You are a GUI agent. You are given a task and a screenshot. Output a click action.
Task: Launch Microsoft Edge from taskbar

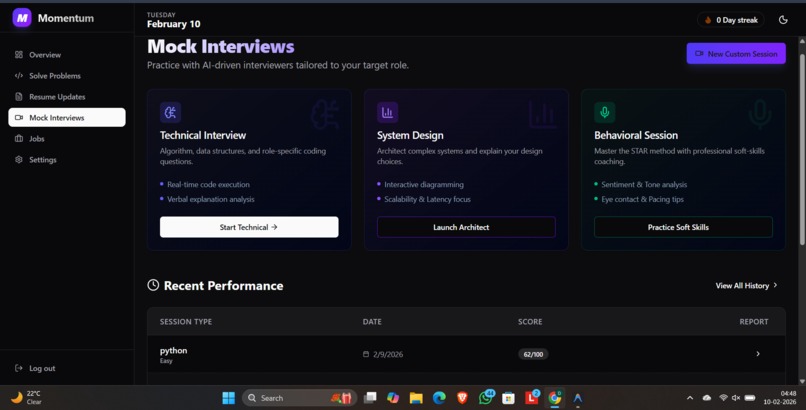click(x=439, y=398)
